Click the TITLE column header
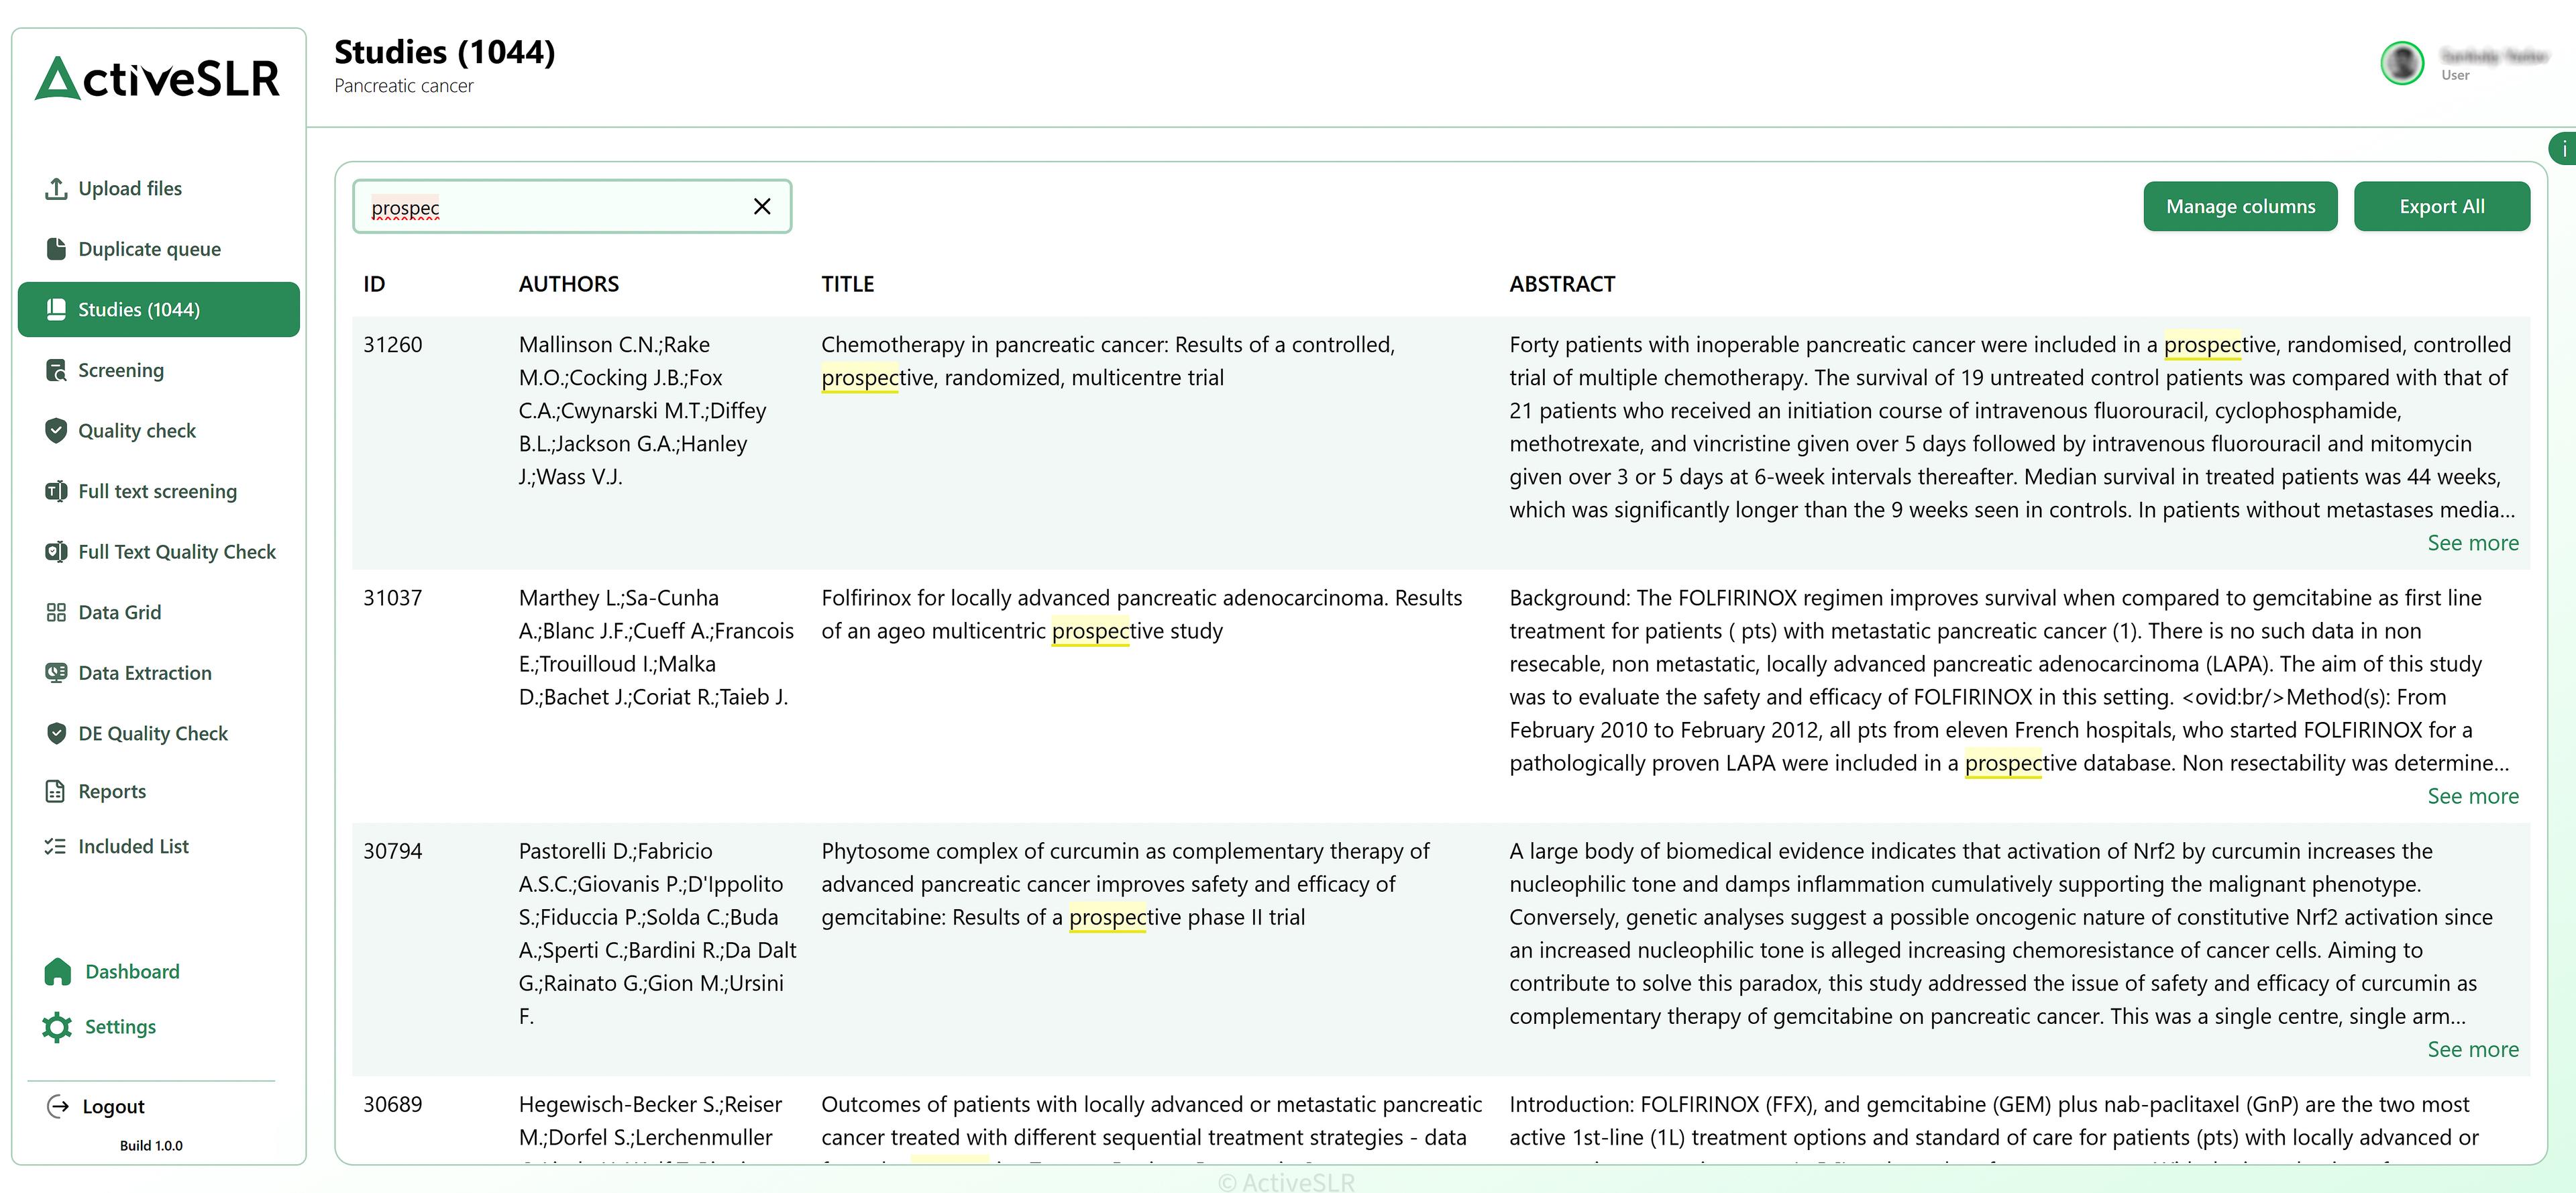This screenshot has height=1193, width=2576. [x=847, y=284]
